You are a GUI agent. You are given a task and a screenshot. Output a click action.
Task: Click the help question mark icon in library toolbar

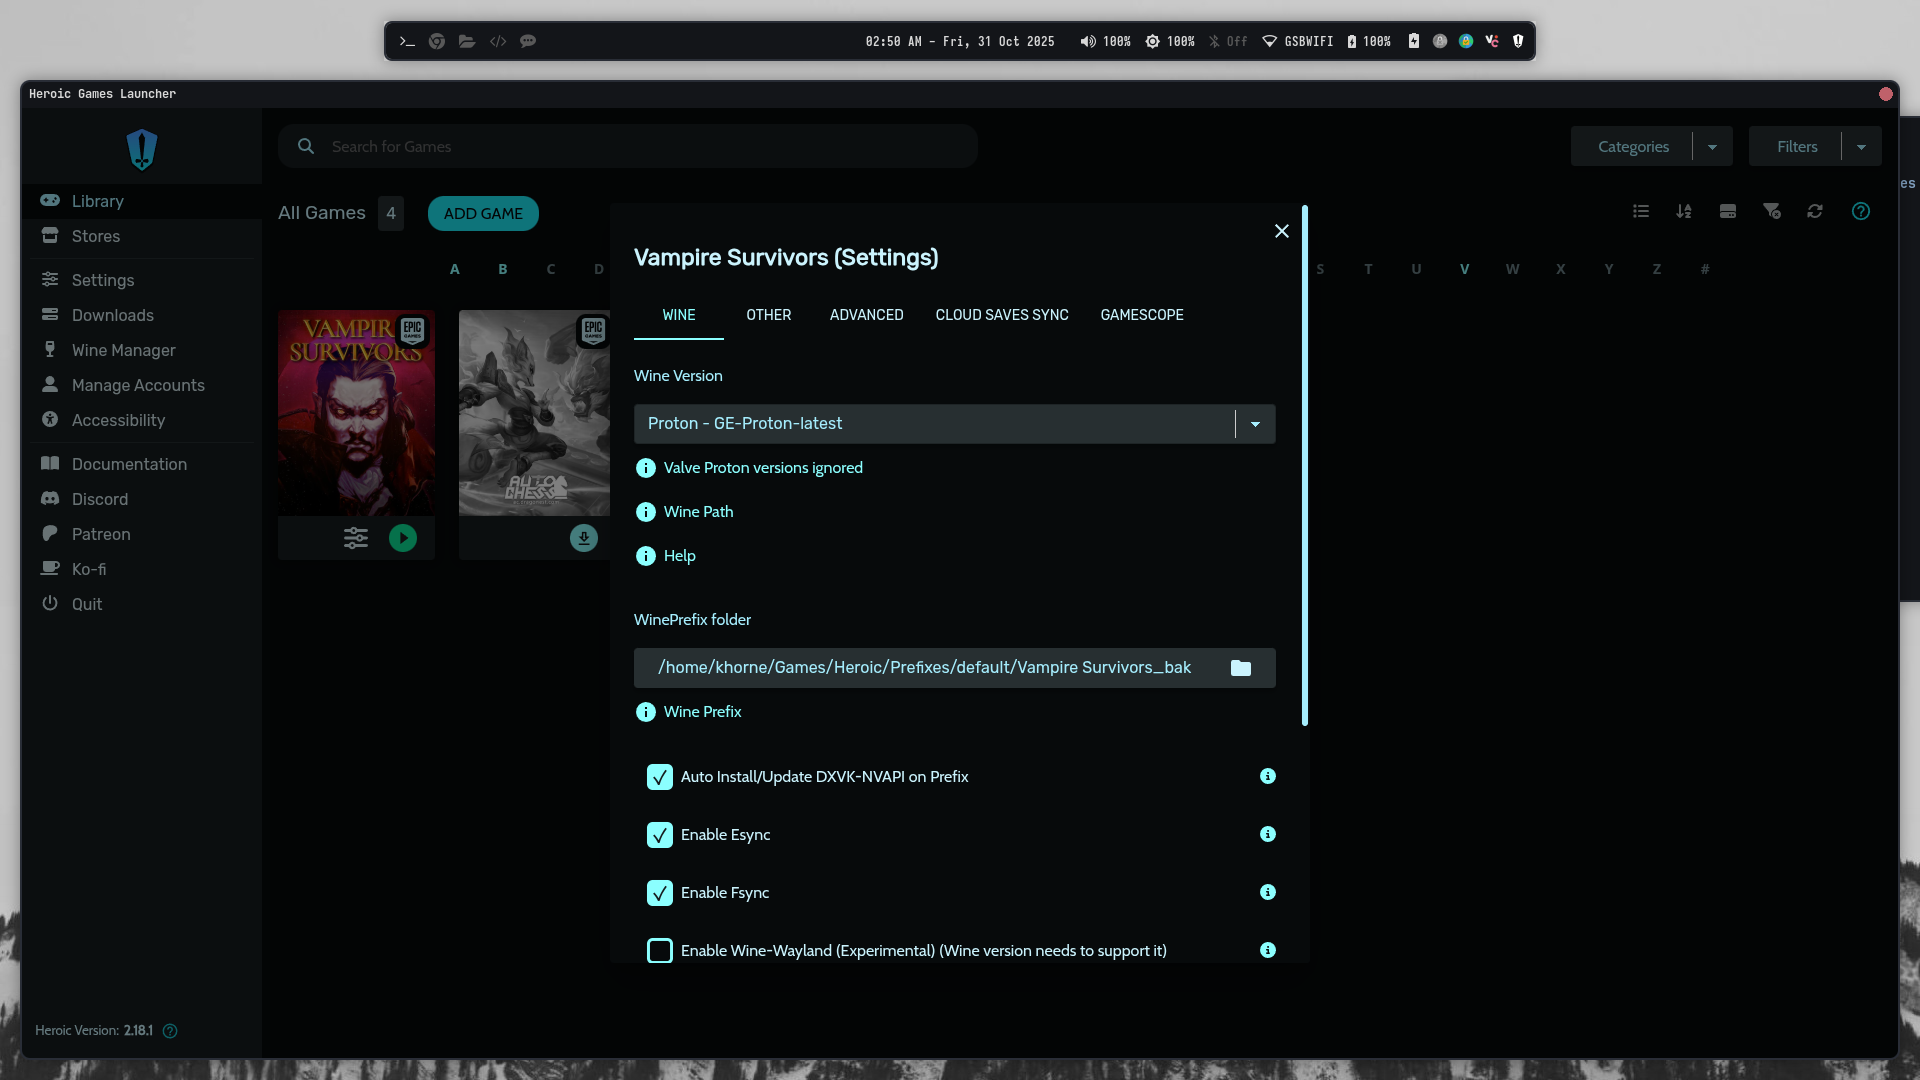(x=1861, y=211)
